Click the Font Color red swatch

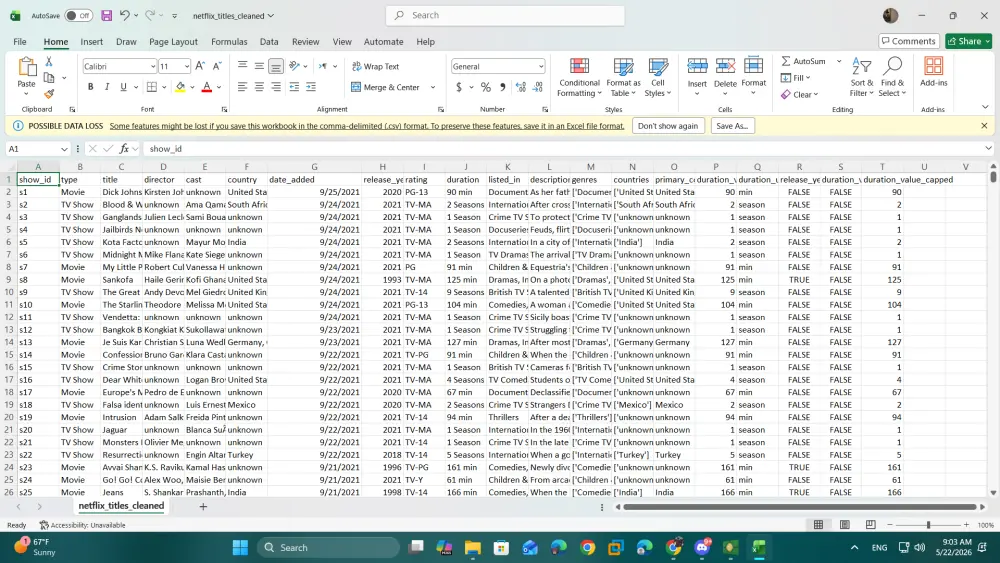click(207, 87)
